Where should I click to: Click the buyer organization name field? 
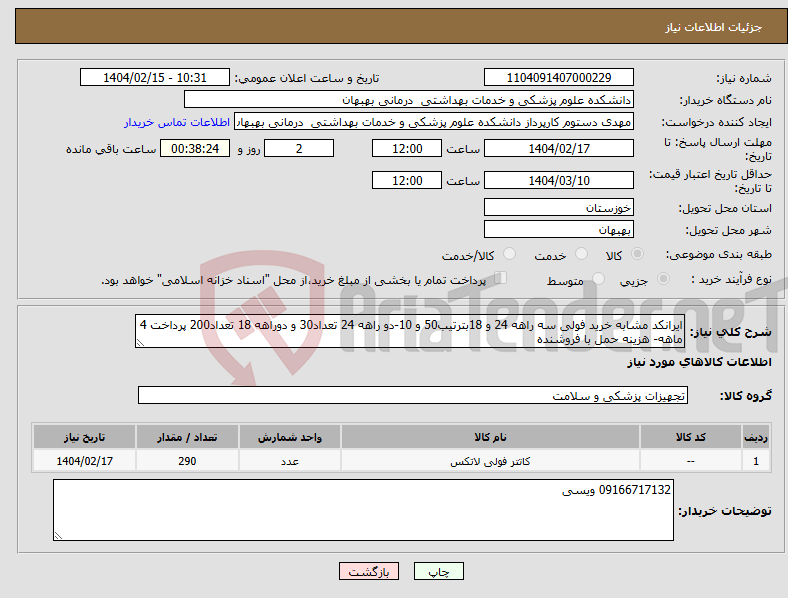(409, 99)
